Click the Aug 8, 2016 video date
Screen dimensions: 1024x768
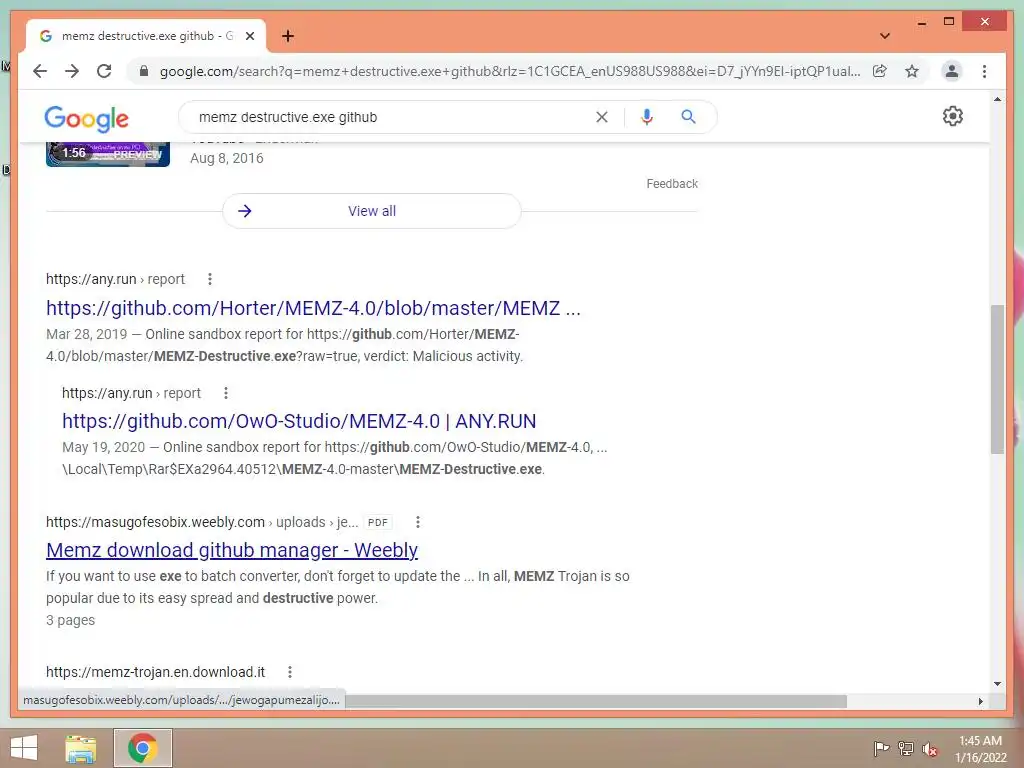tap(227, 158)
